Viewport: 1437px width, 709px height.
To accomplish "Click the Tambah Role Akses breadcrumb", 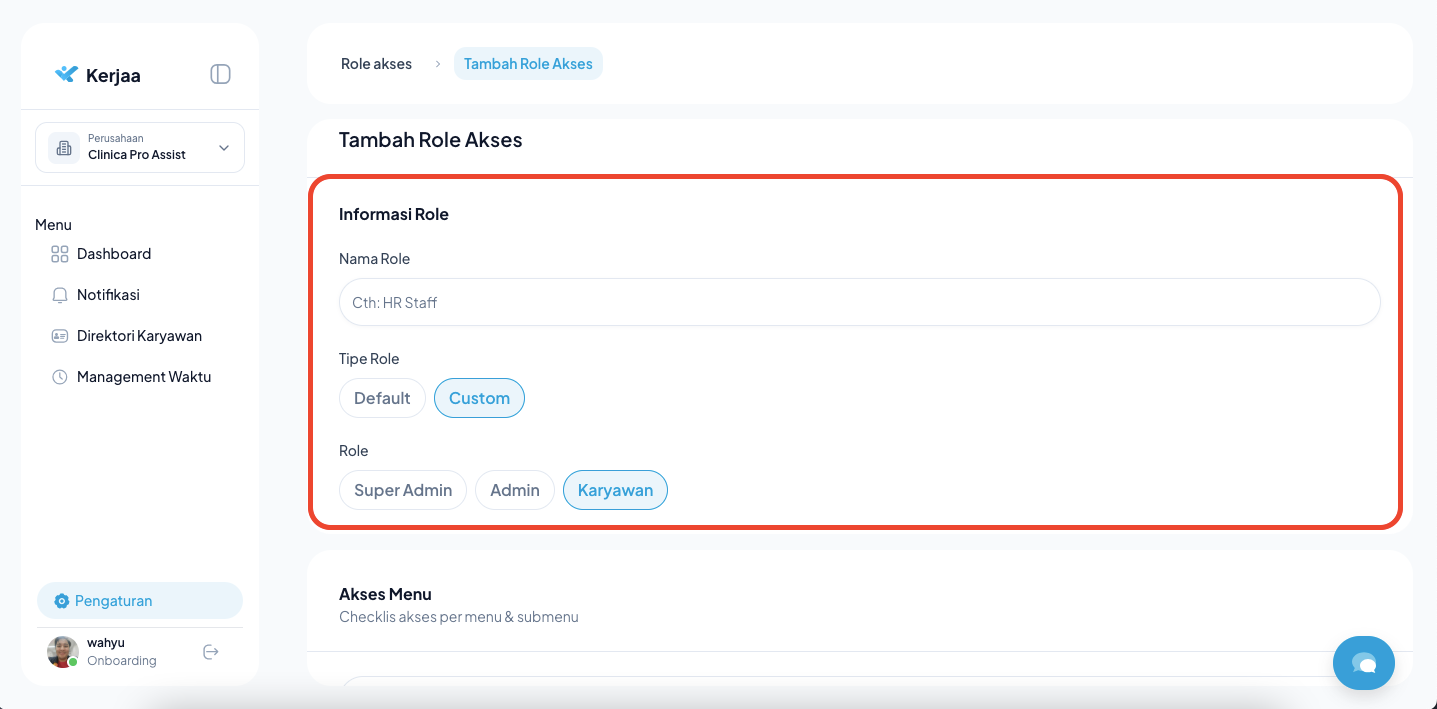I will pos(528,64).
